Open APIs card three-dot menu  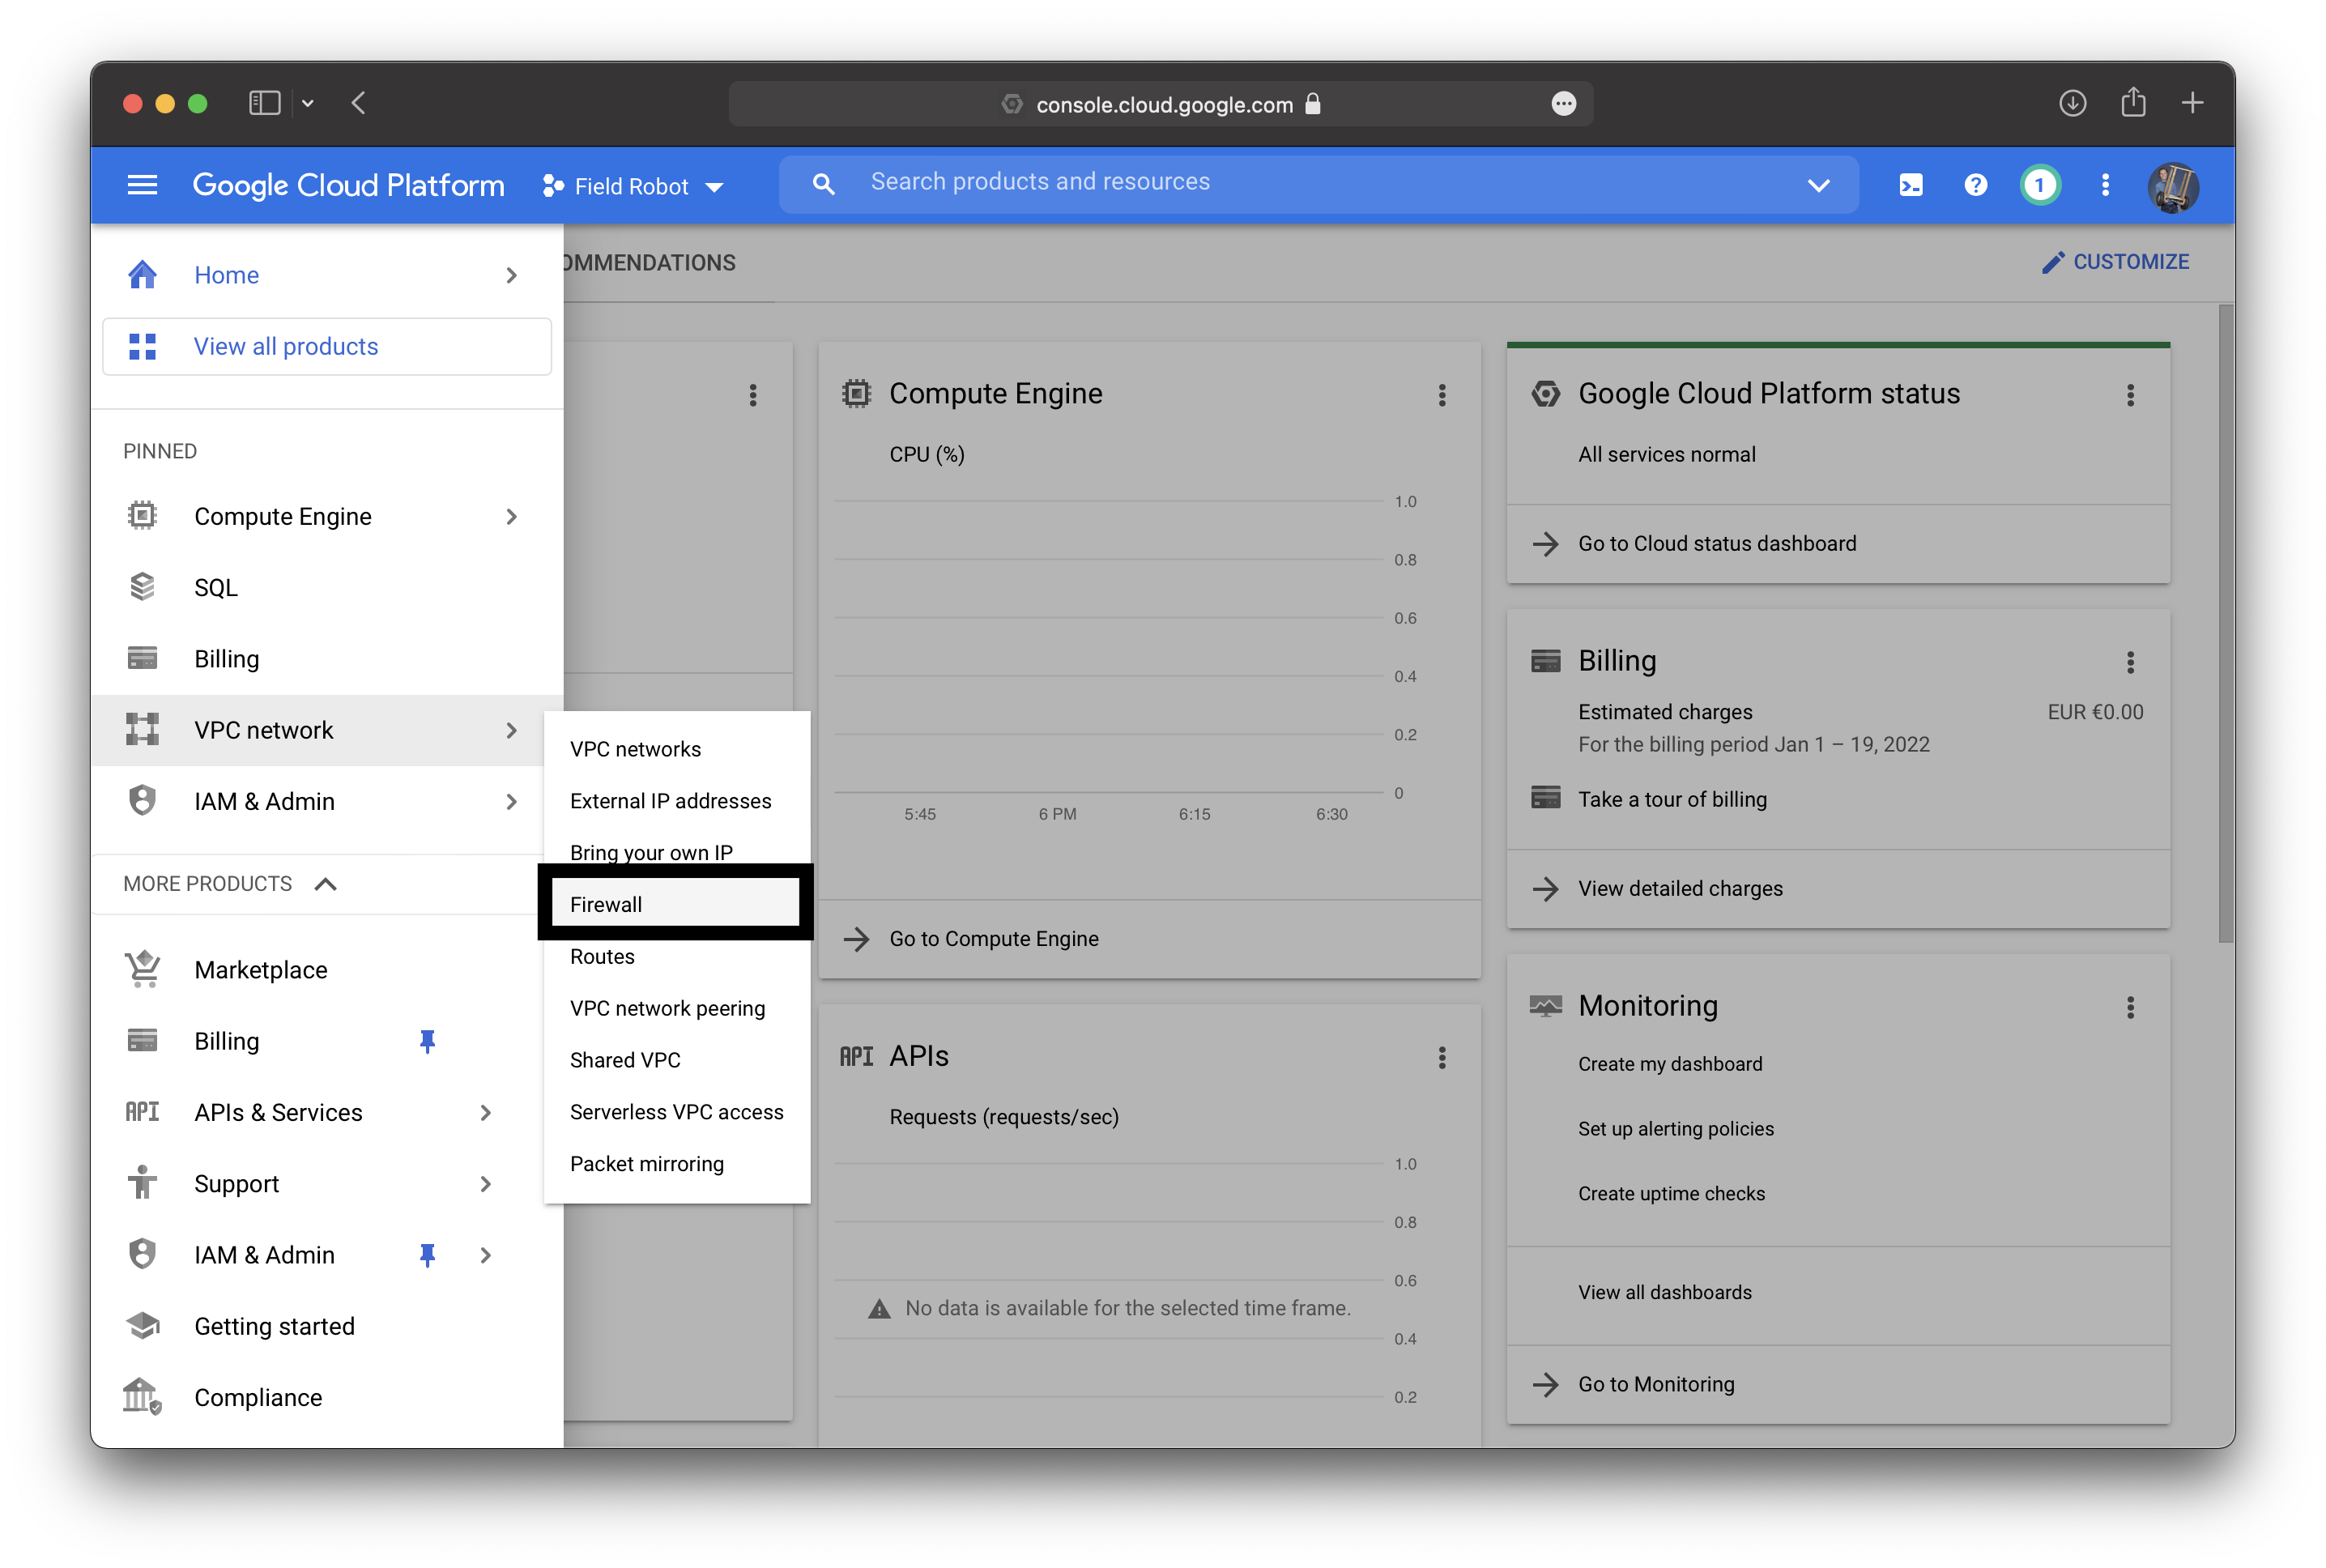click(1442, 1058)
